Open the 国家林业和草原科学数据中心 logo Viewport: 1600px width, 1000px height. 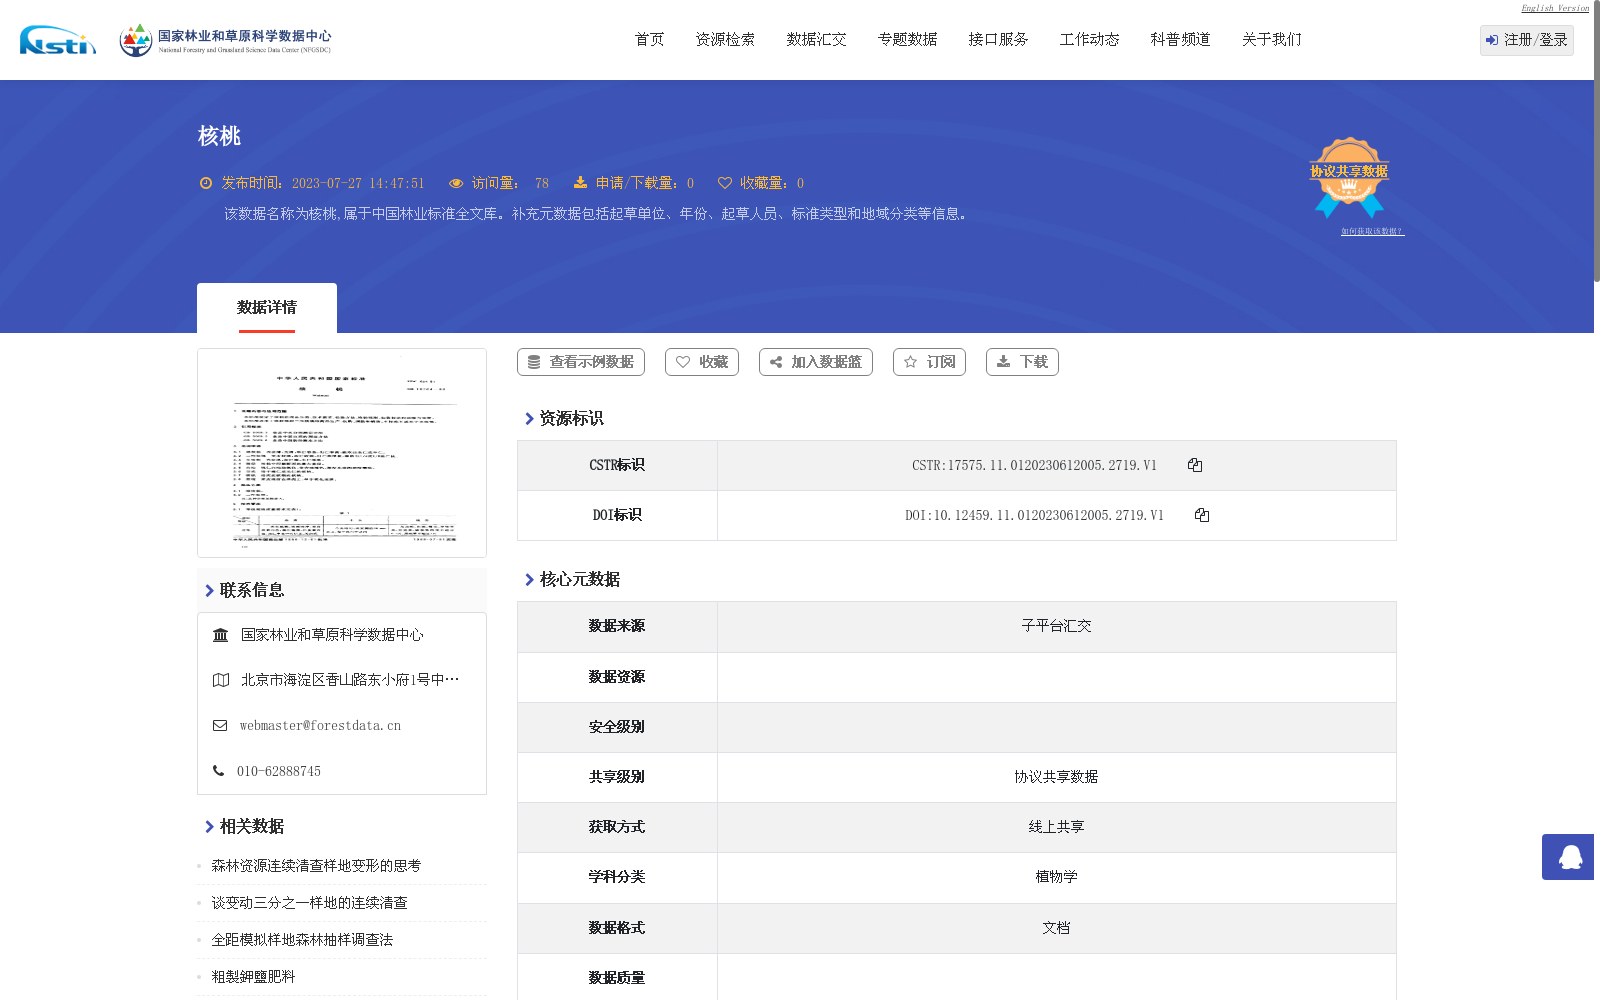point(225,40)
